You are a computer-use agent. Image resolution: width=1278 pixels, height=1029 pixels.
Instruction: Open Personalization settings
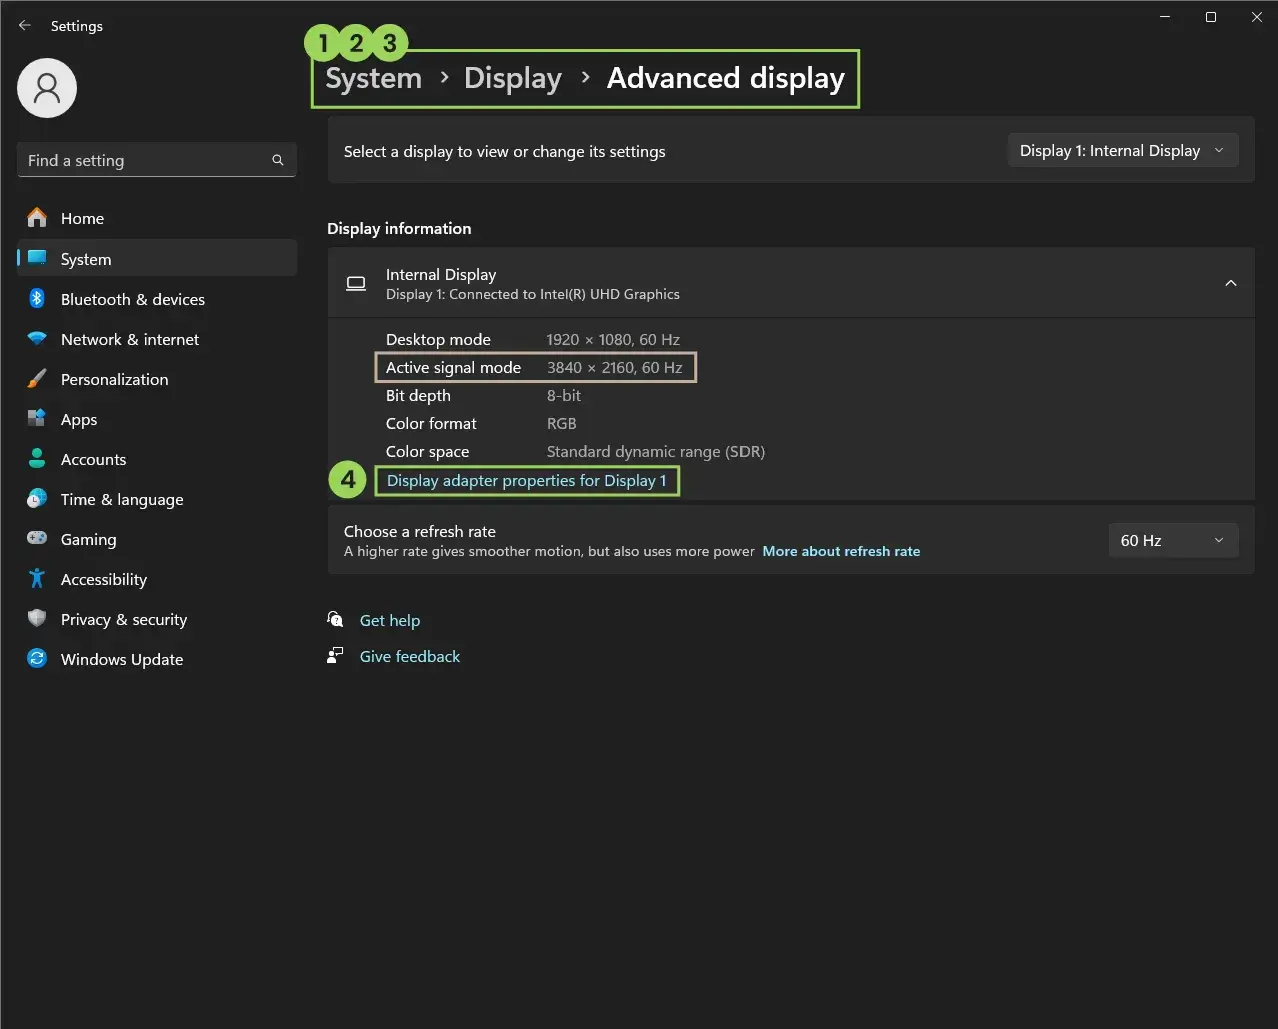pyautogui.click(x=157, y=379)
